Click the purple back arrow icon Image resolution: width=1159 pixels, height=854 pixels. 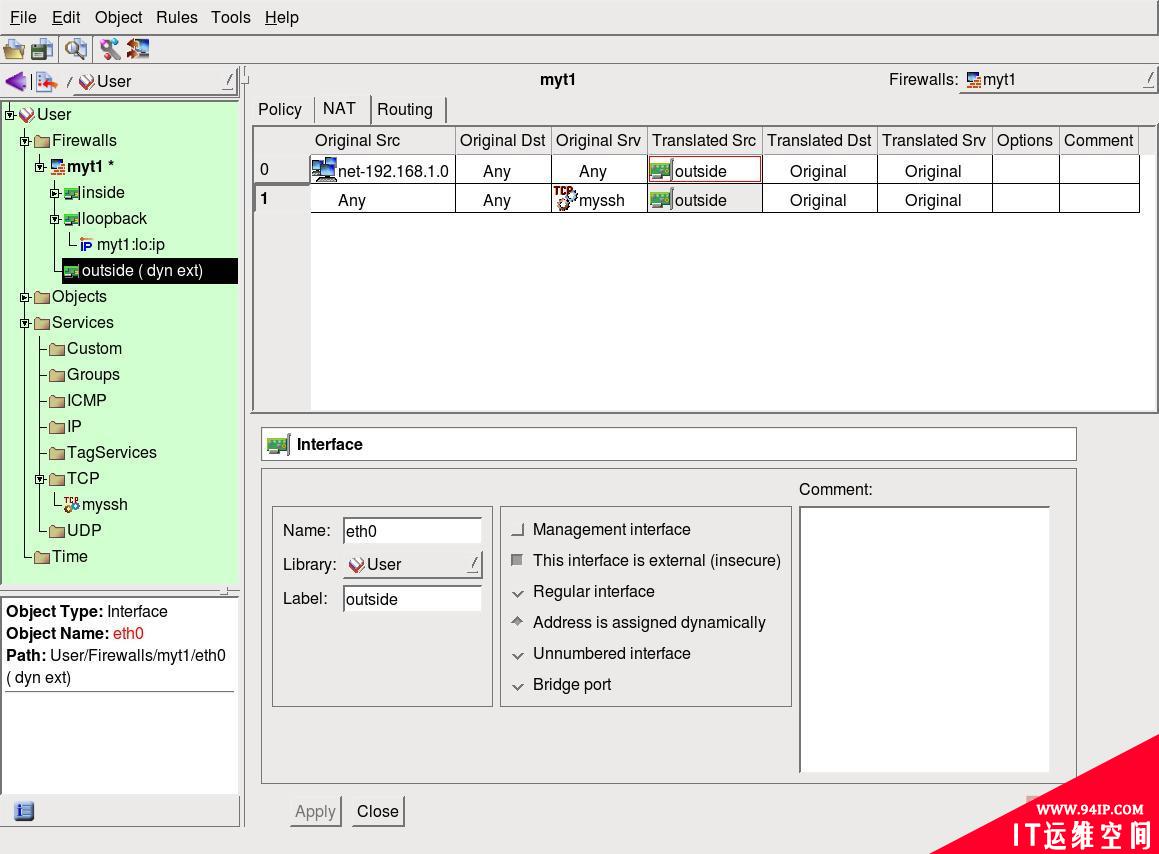tap(16, 81)
